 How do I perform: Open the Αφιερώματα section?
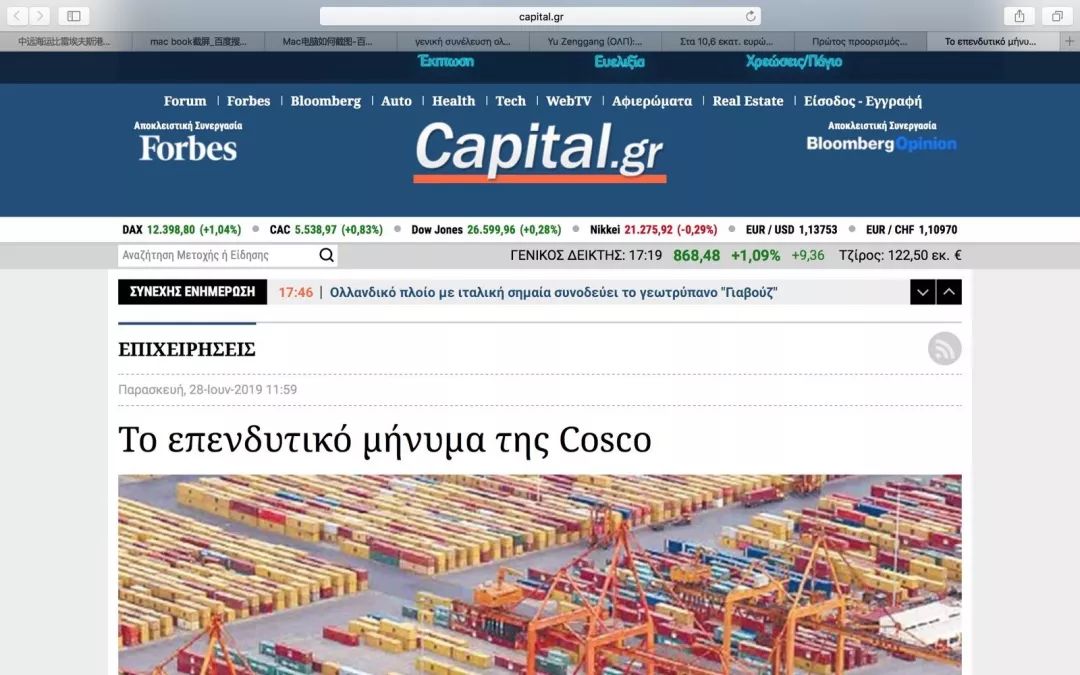(652, 101)
